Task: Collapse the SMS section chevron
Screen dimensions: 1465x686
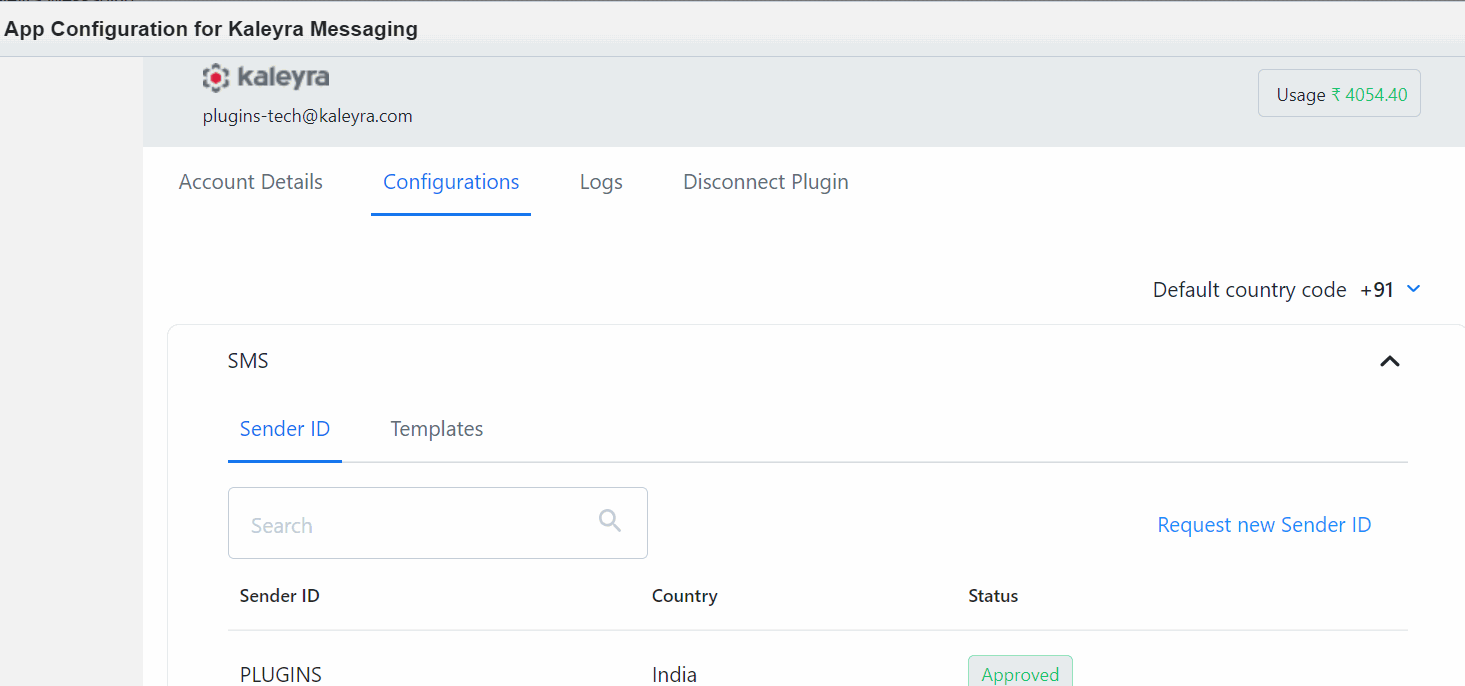Action: 1389,361
